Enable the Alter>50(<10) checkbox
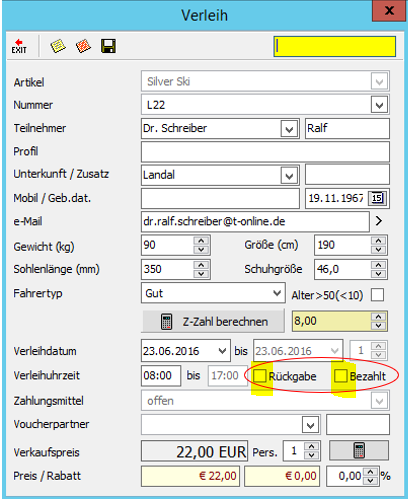Viewport: 410px width, 504px height. (x=377, y=295)
